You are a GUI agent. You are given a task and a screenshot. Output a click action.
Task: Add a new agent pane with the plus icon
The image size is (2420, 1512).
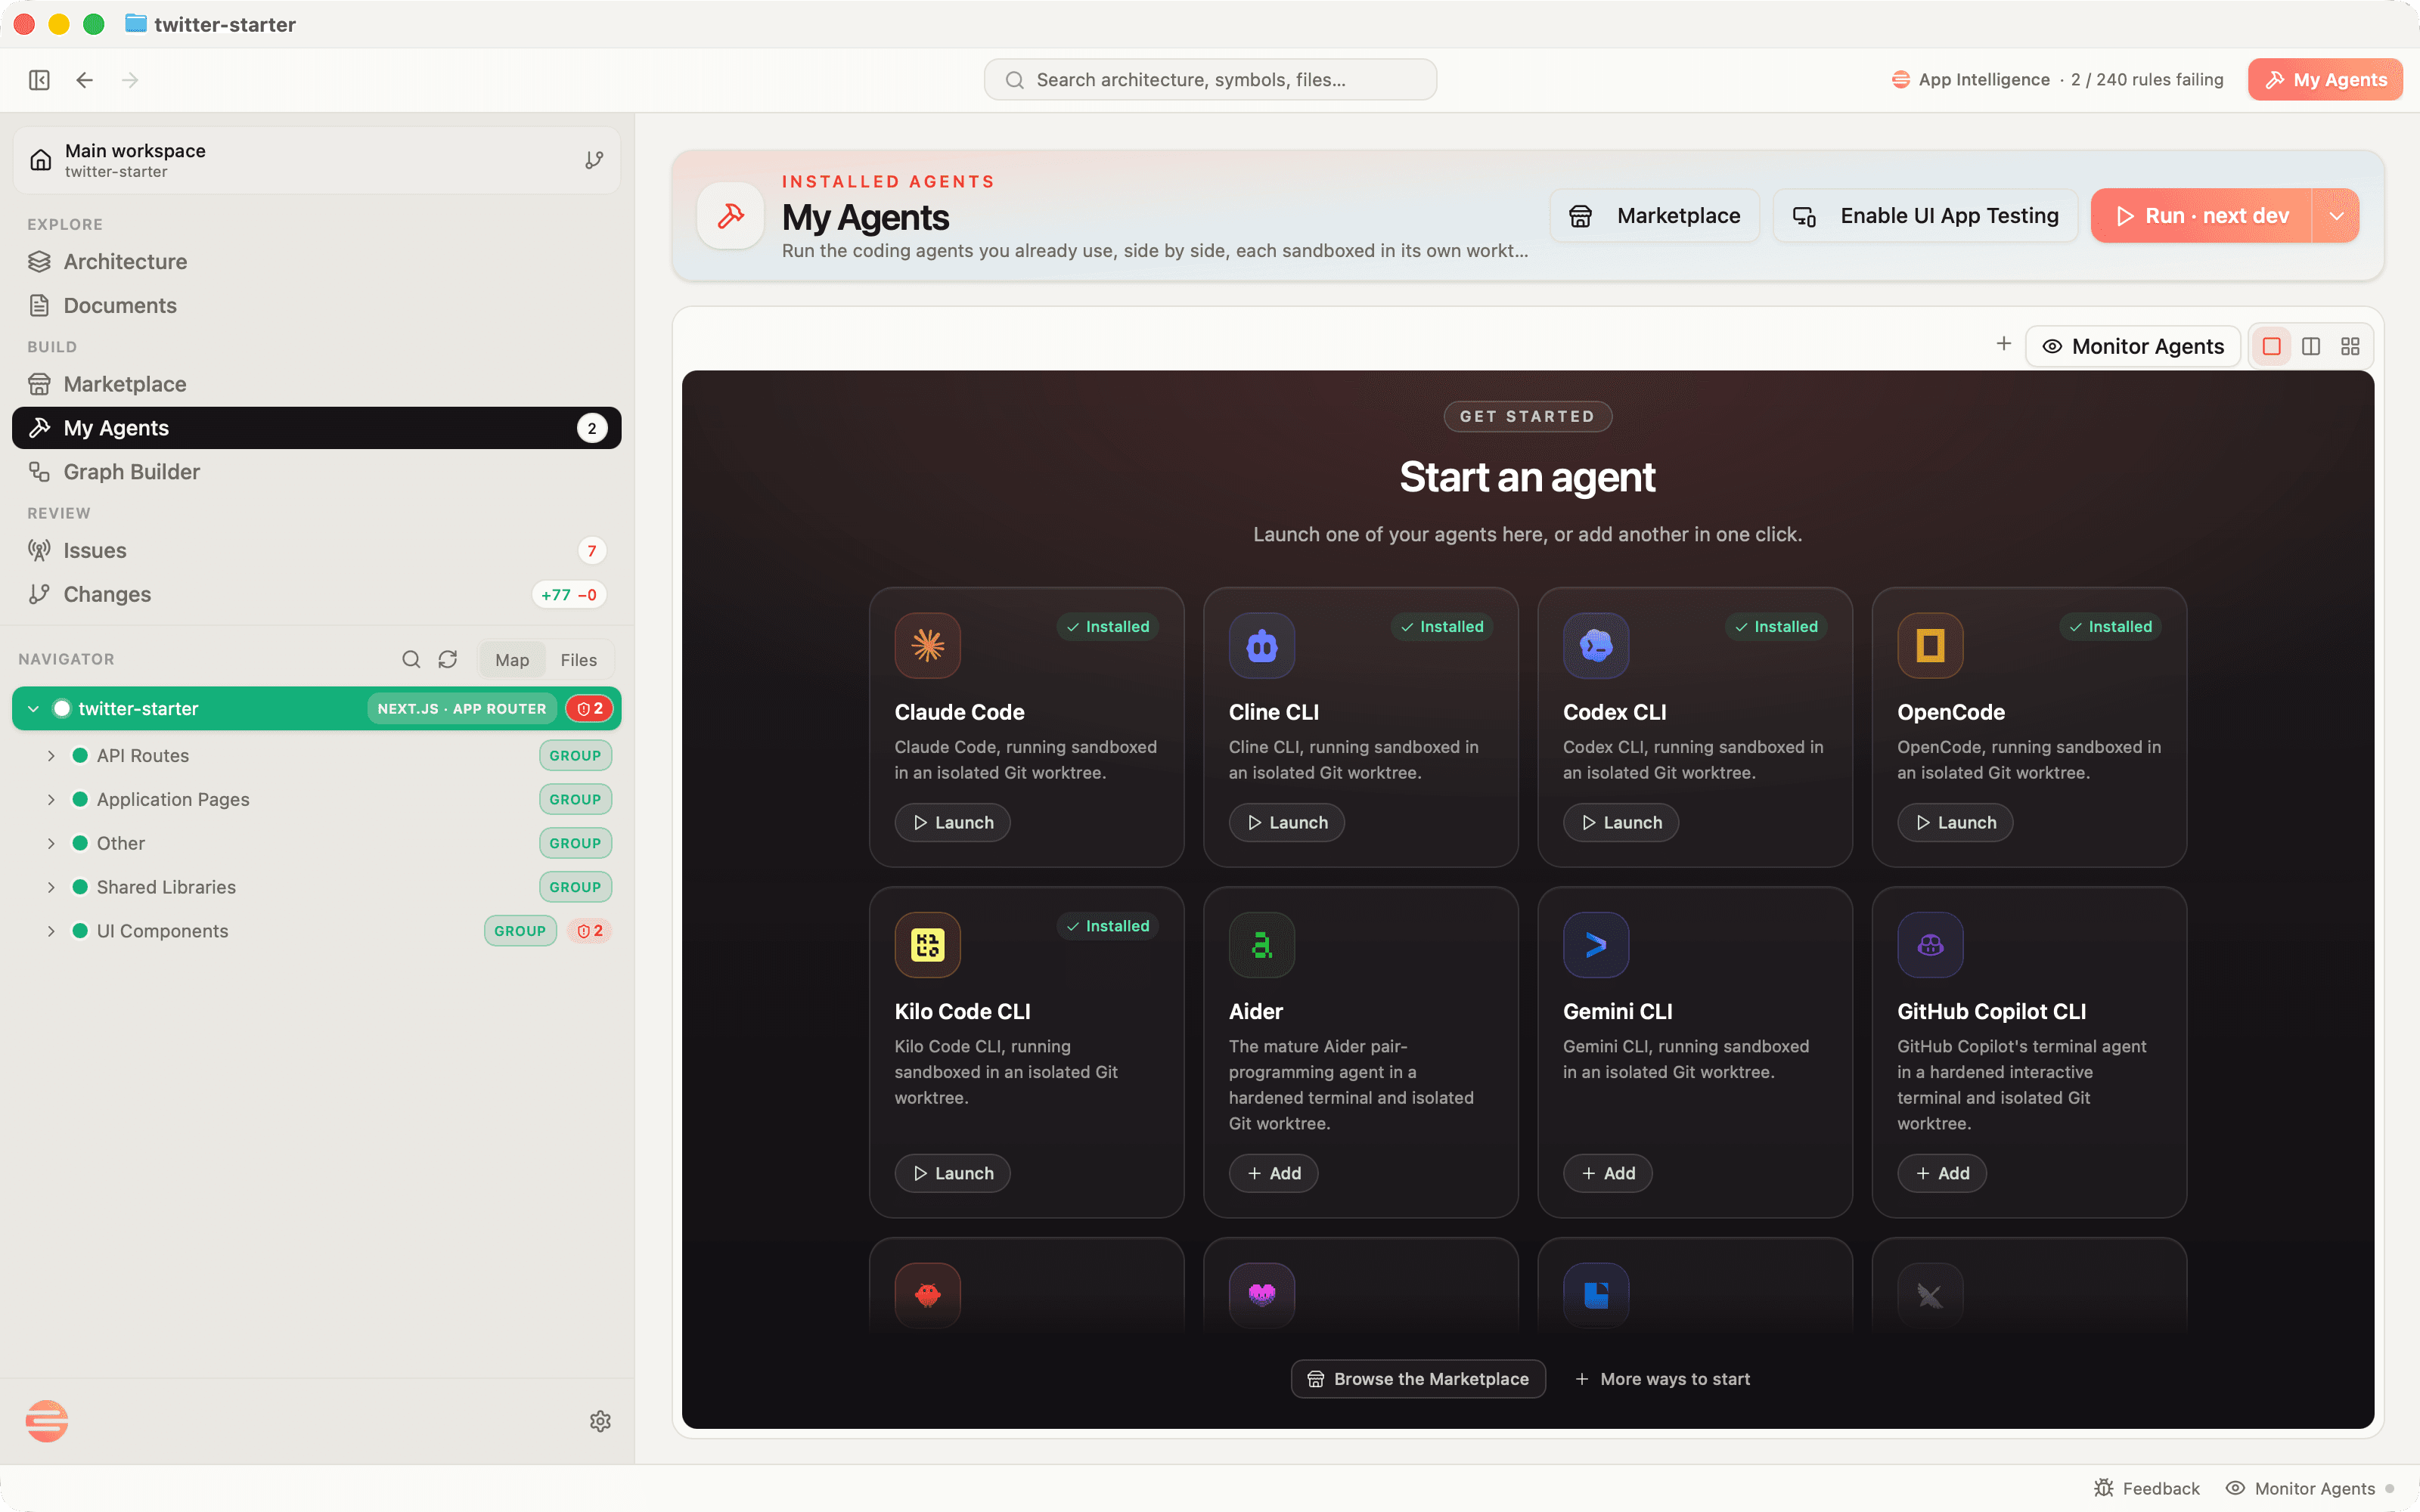coord(2003,344)
